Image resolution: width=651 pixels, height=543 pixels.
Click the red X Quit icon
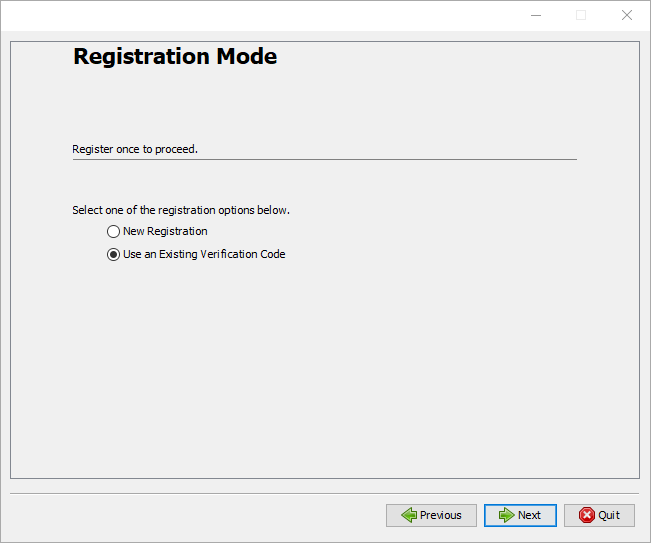[x=586, y=515]
